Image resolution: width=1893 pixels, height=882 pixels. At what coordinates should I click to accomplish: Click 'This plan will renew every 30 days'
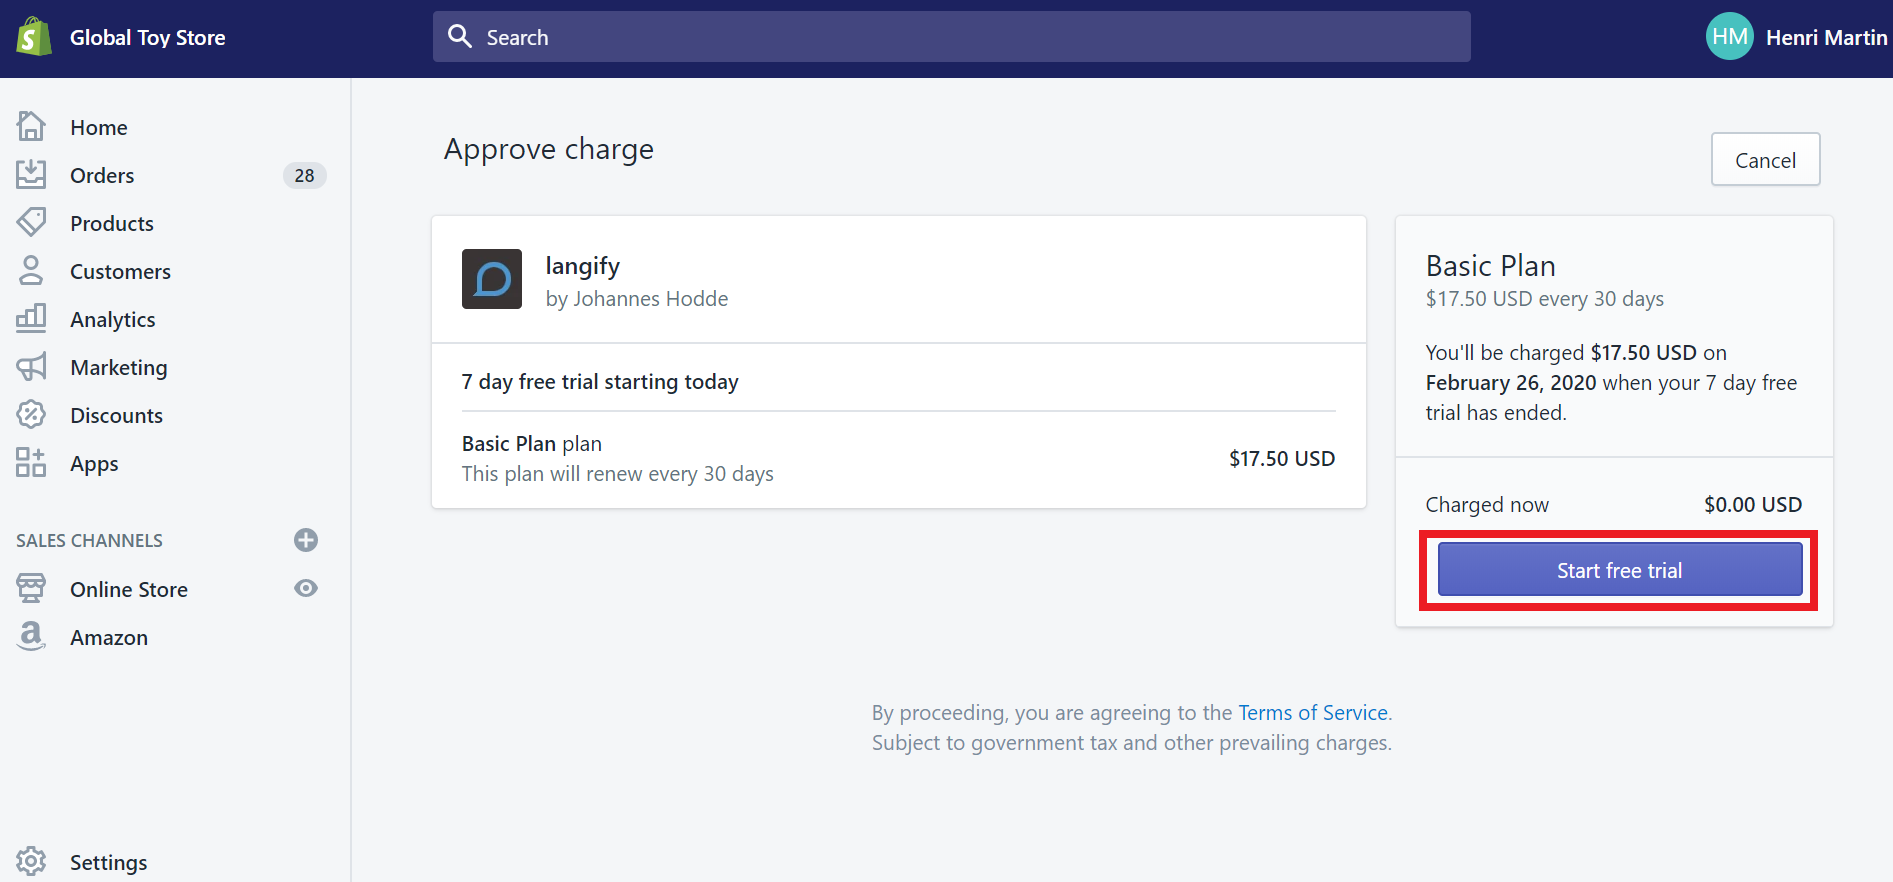618,474
